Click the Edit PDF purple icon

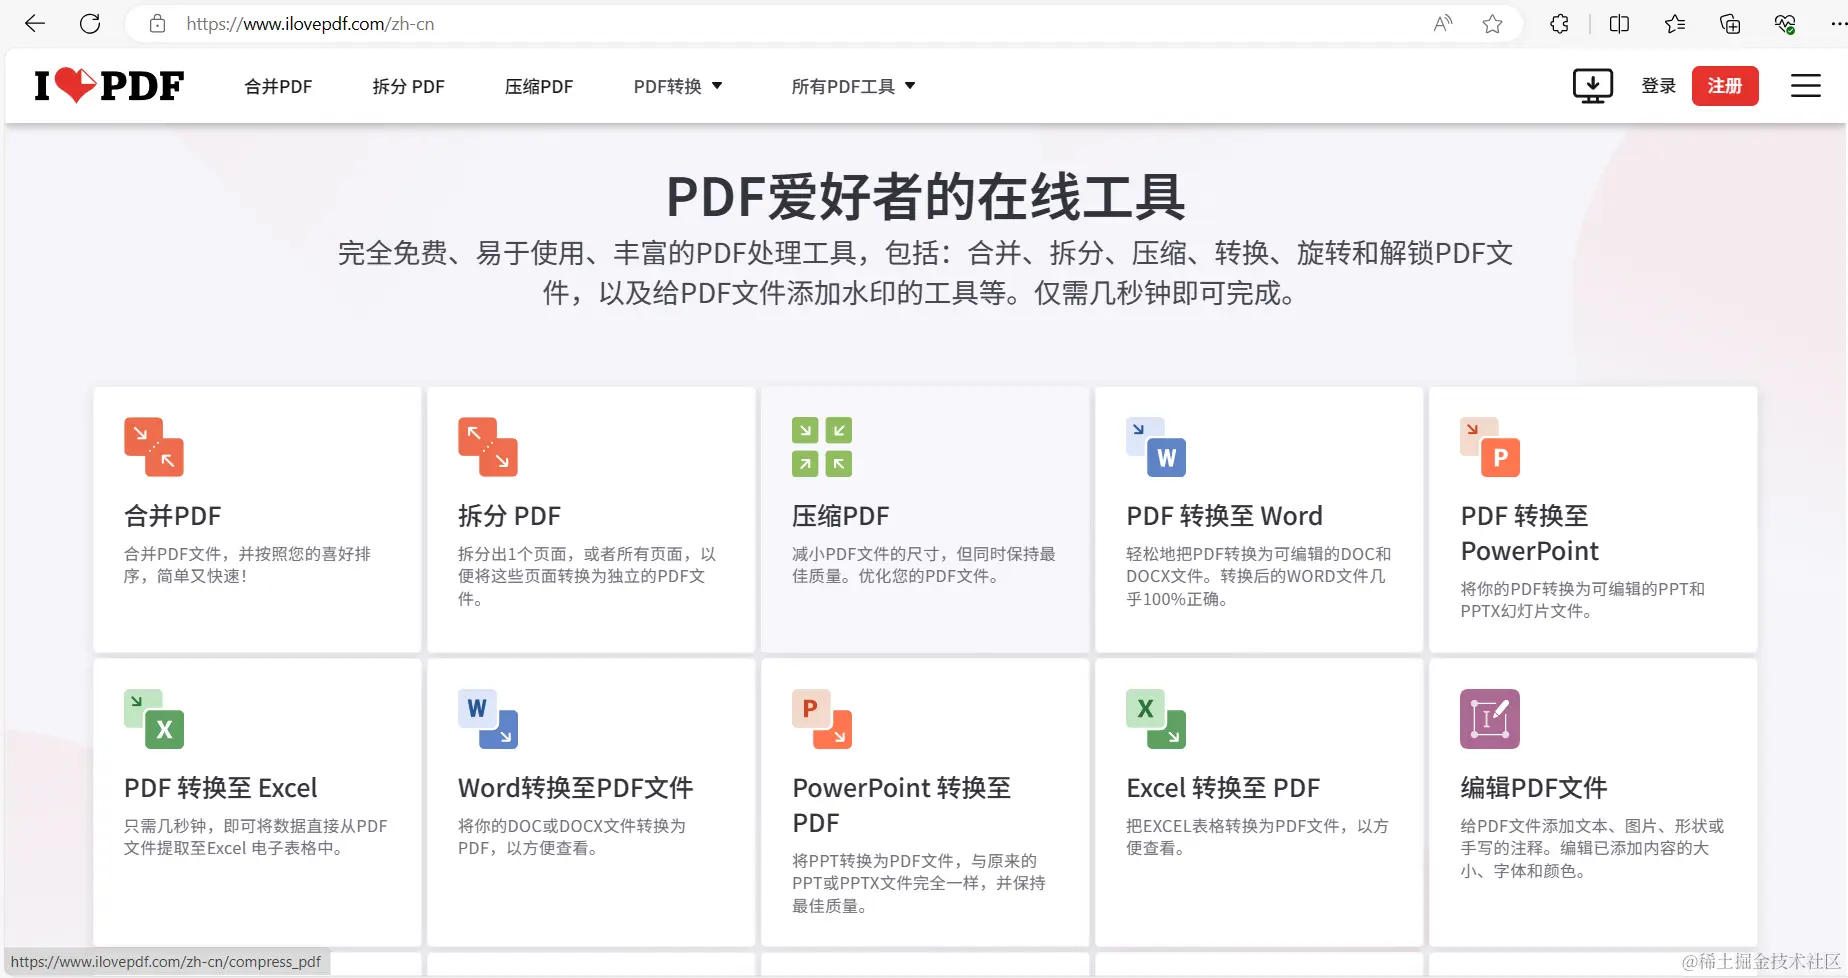(x=1490, y=719)
